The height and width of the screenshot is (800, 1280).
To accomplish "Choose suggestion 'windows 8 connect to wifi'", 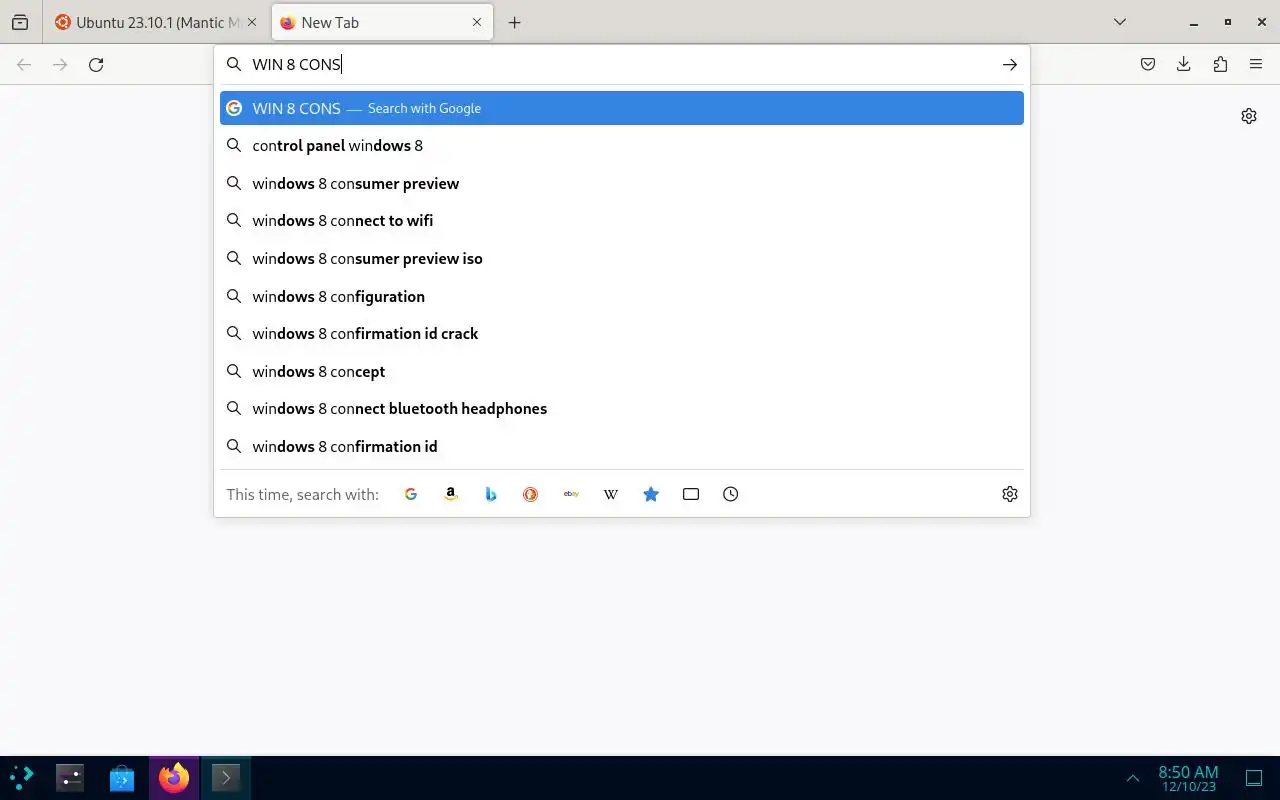I will [622, 221].
